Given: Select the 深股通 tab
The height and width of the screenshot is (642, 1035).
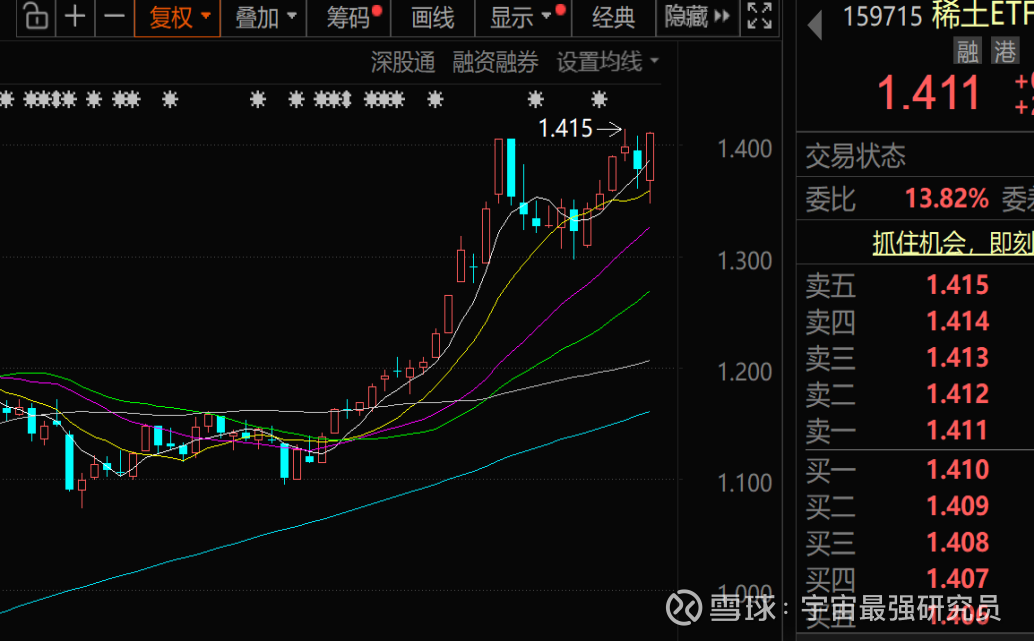Looking at the screenshot, I should [x=403, y=62].
